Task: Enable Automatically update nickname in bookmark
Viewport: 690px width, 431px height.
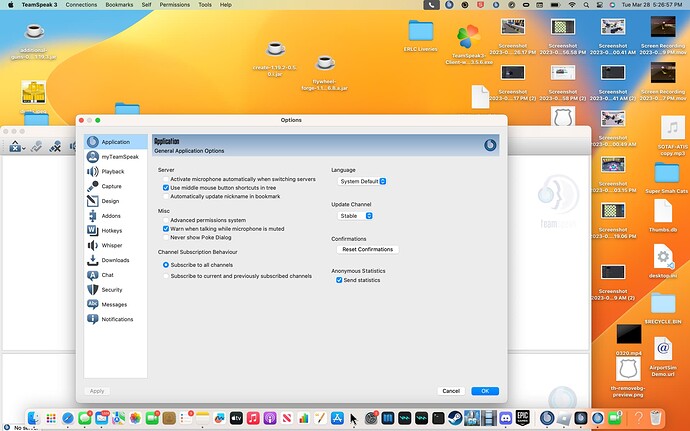Action: click(166, 196)
